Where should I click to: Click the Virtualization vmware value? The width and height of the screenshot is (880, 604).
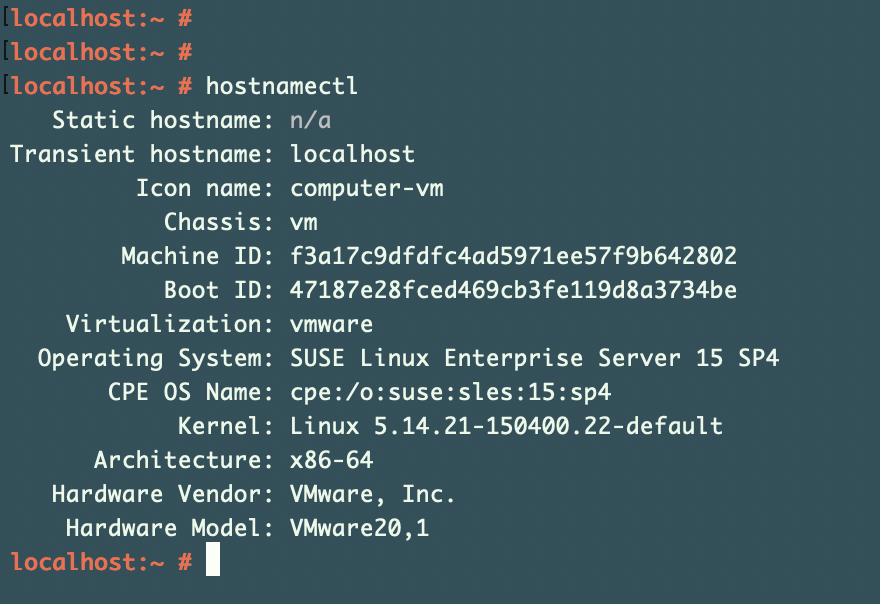331,324
